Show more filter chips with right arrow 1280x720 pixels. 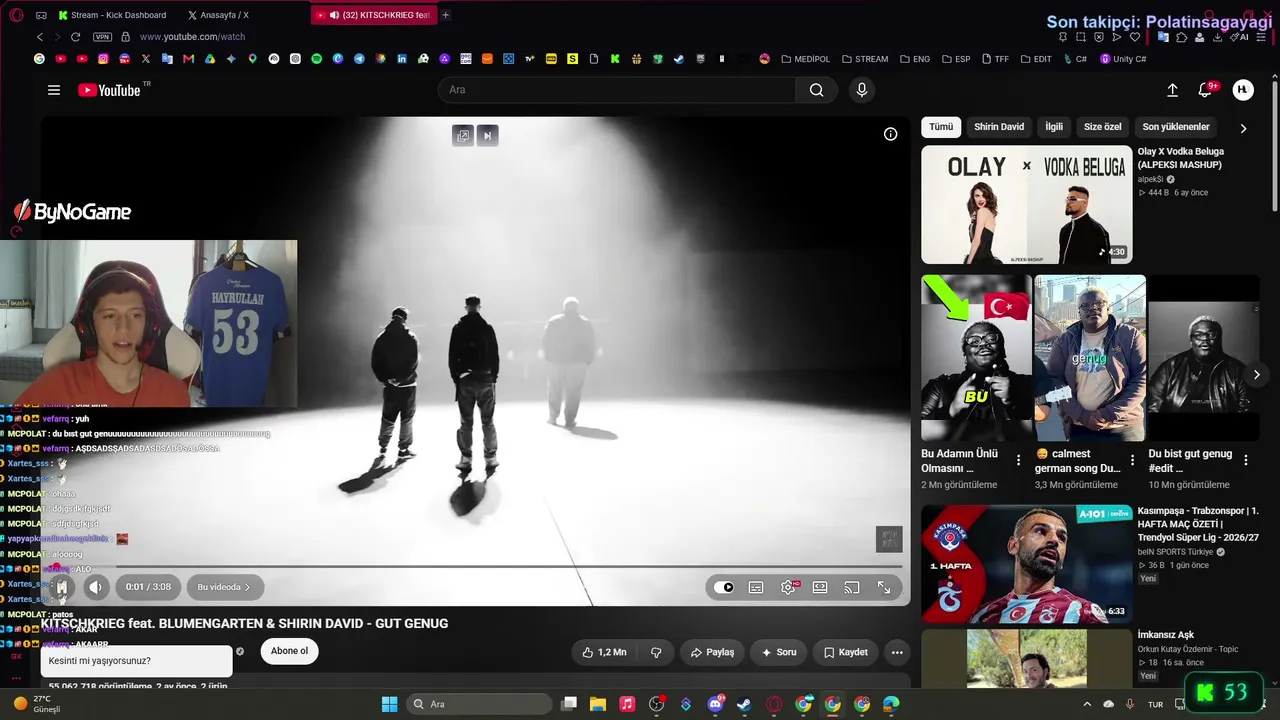[x=1243, y=128]
